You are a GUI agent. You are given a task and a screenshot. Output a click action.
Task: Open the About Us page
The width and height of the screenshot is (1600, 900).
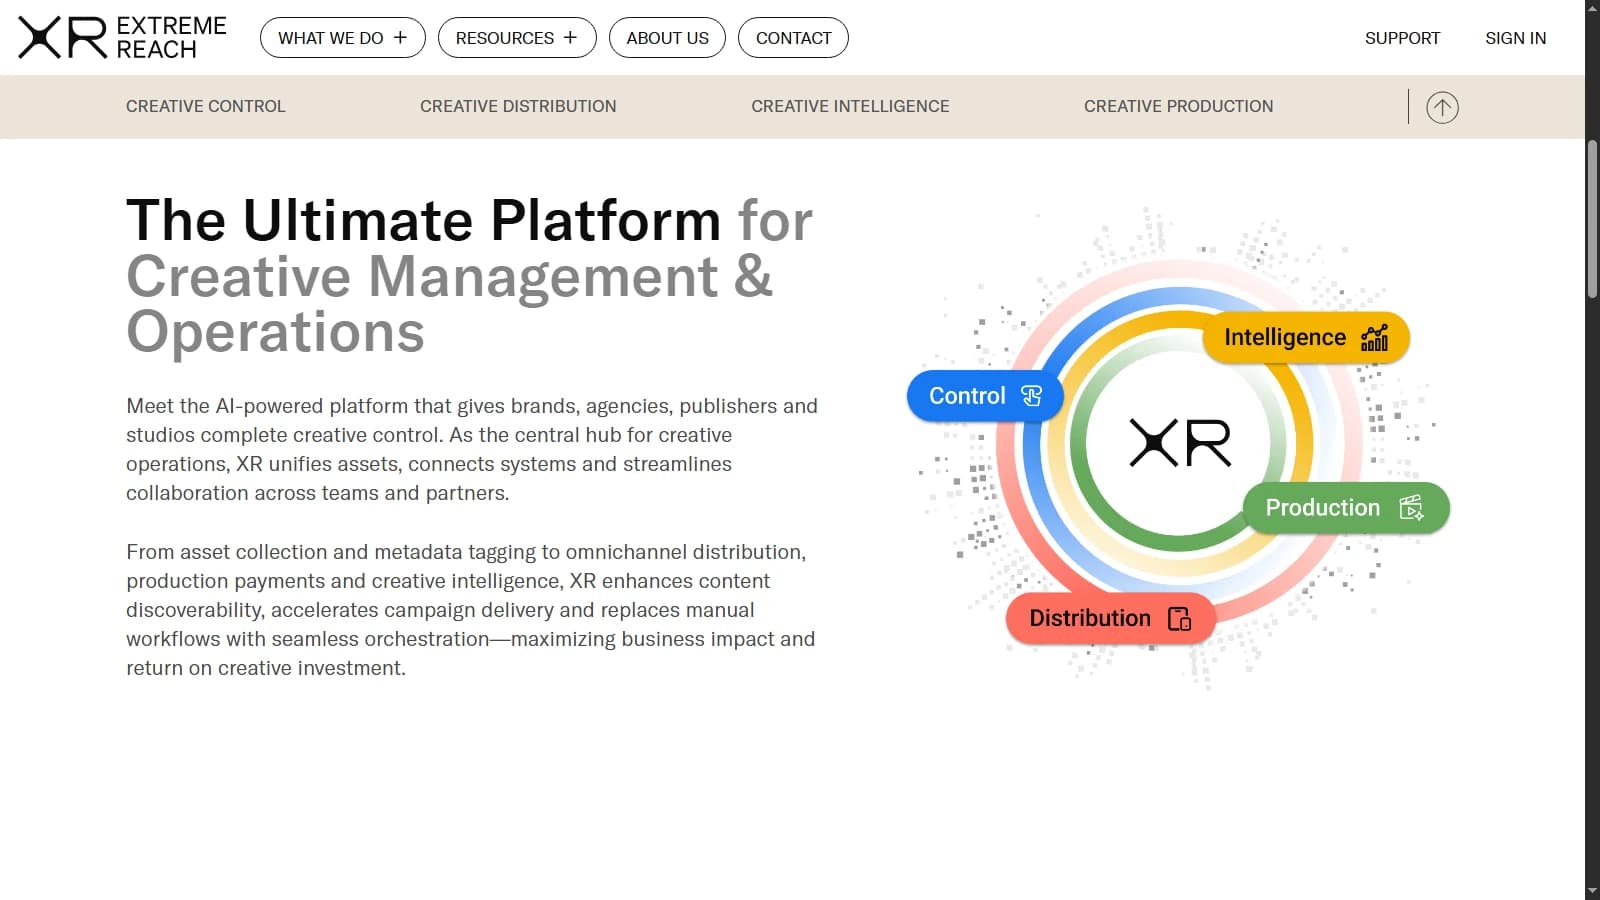667,38
